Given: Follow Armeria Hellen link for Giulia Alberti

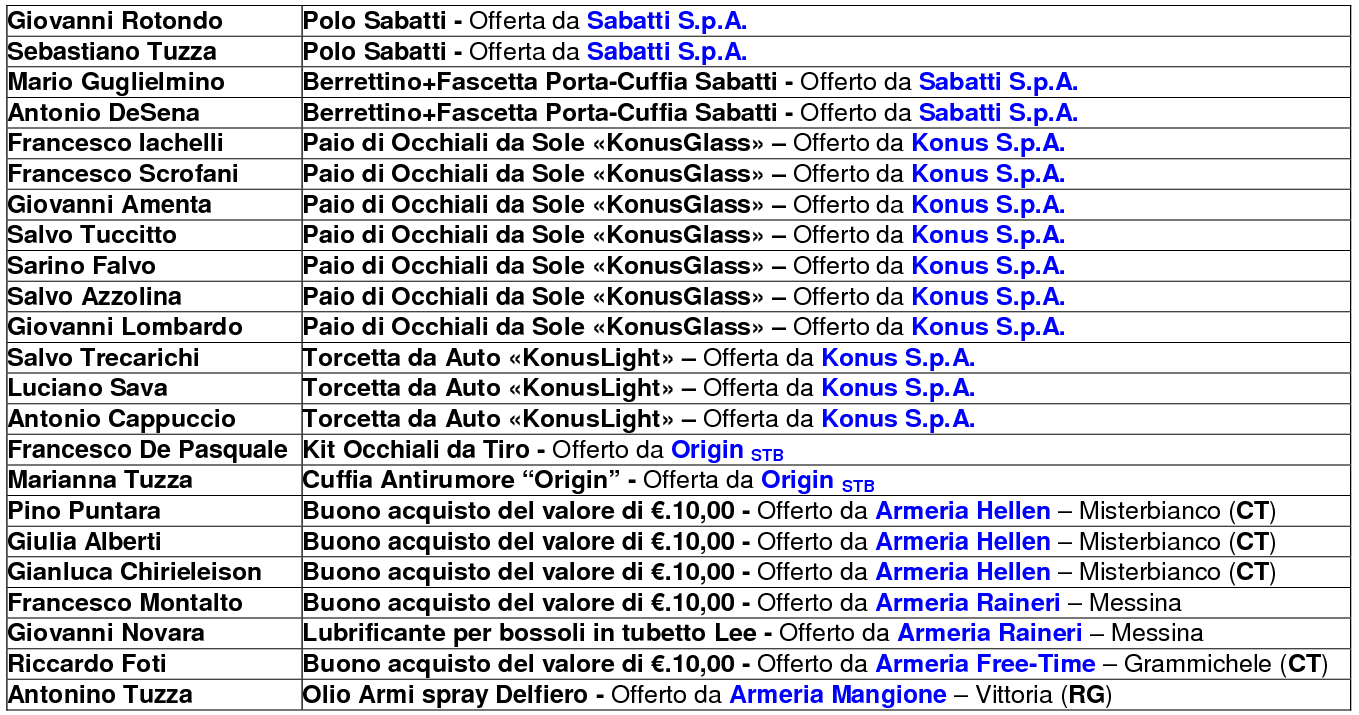Looking at the screenshot, I should 963,541.
